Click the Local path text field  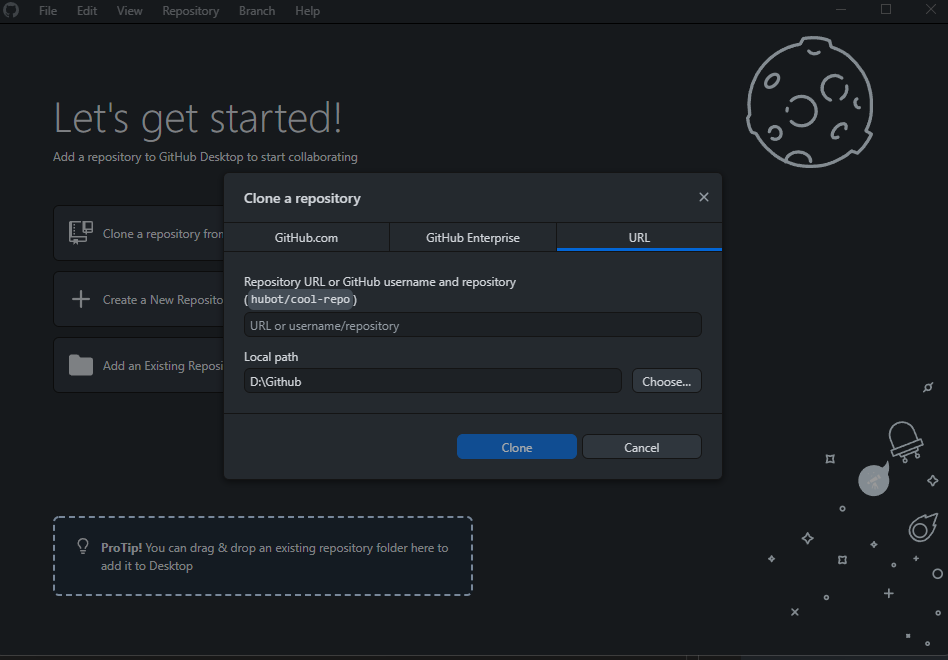432,381
